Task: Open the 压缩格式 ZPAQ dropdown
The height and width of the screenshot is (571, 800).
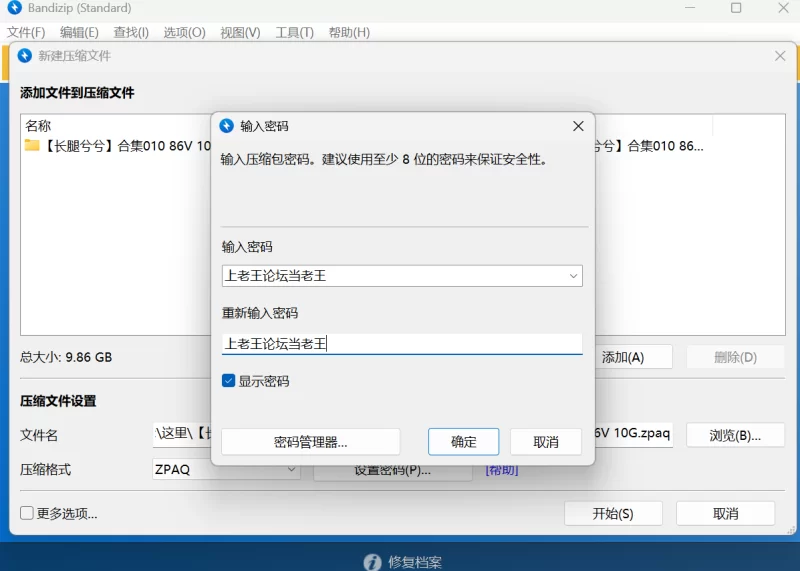Action: (x=291, y=469)
